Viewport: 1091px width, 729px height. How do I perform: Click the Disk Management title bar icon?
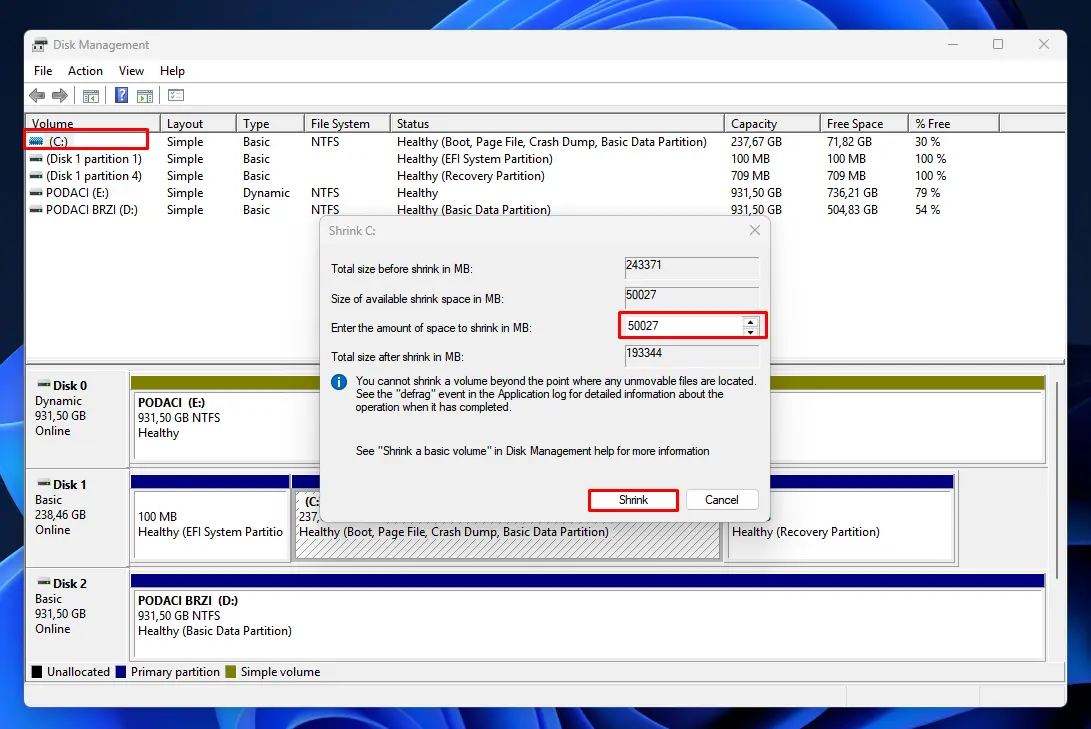point(40,45)
